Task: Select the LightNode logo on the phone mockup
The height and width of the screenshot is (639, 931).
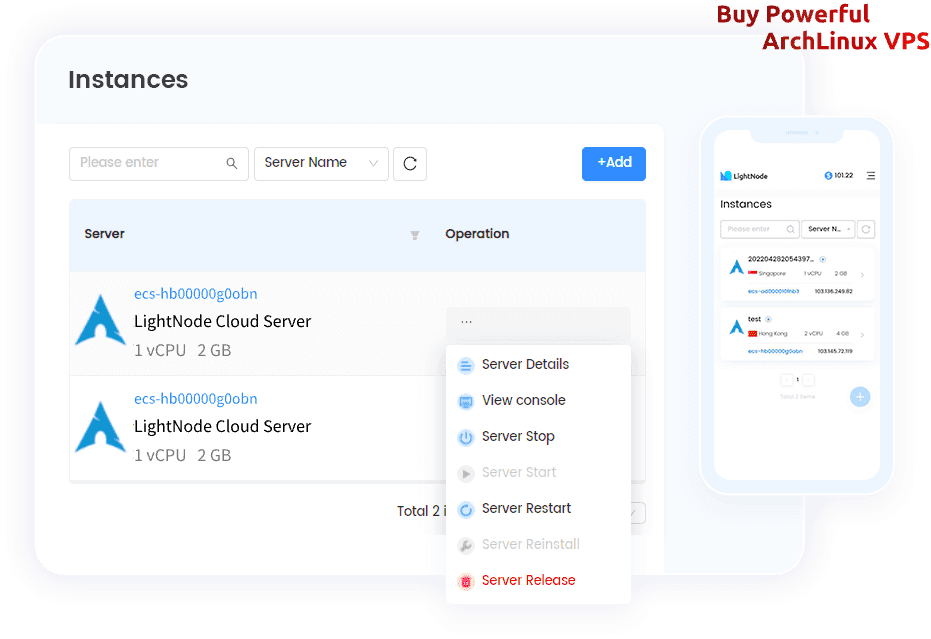Action: pos(725,176)
